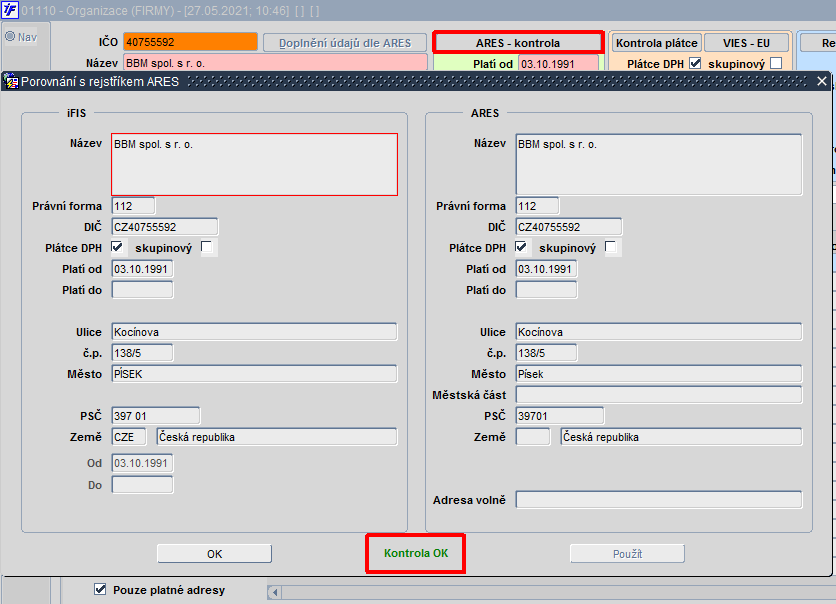Click ARES empty Země code field
The image size is (836, 604).
533,437
